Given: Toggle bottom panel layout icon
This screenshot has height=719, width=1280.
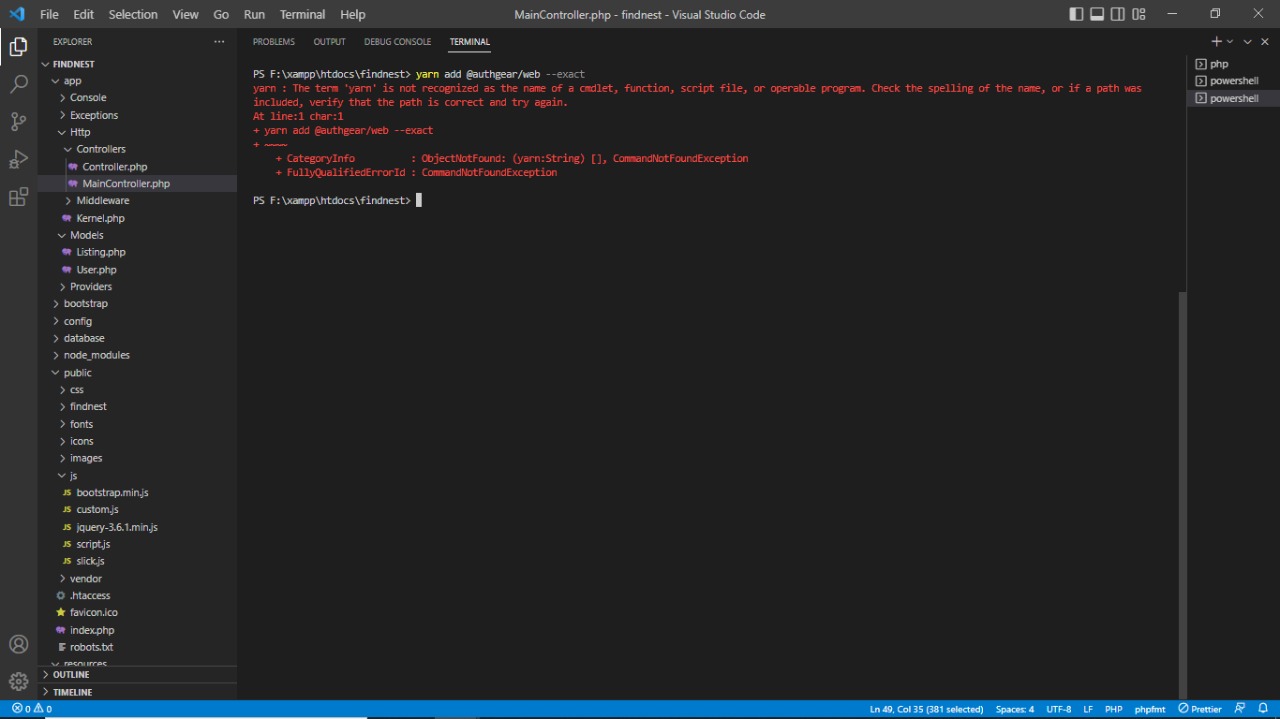Looking at the screenshot, I should 1097,14.
